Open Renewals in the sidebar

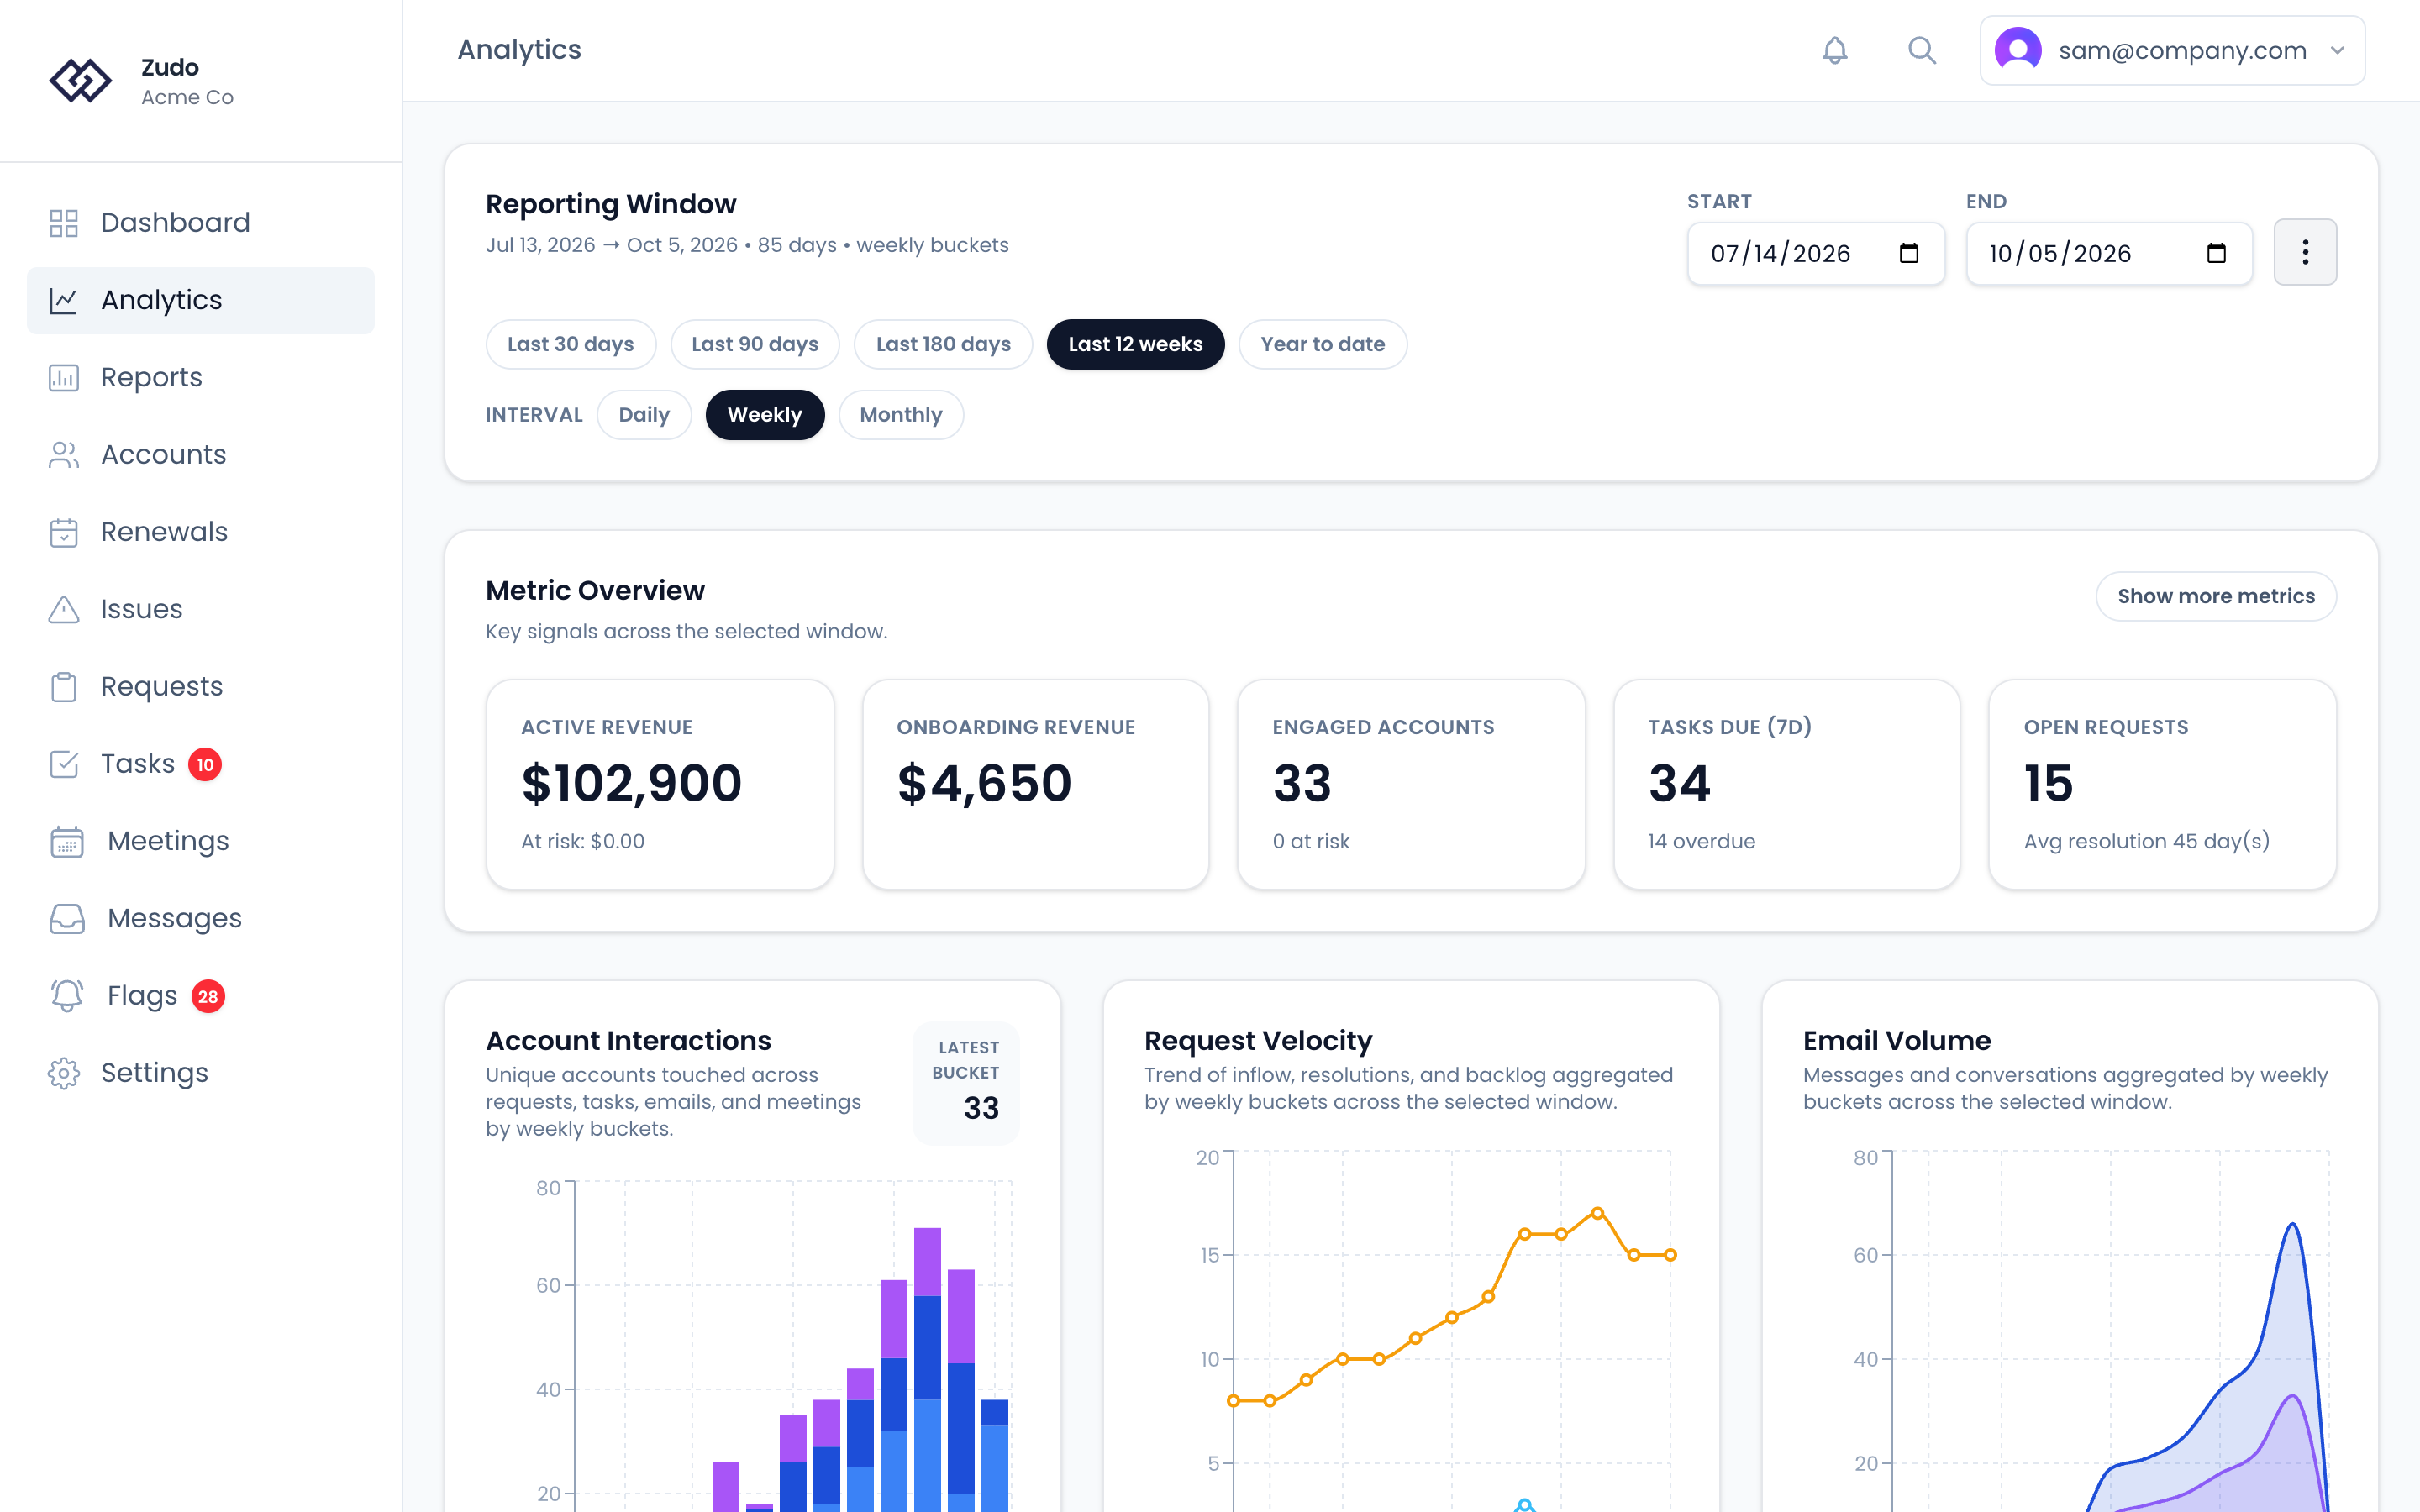[201, 532]
